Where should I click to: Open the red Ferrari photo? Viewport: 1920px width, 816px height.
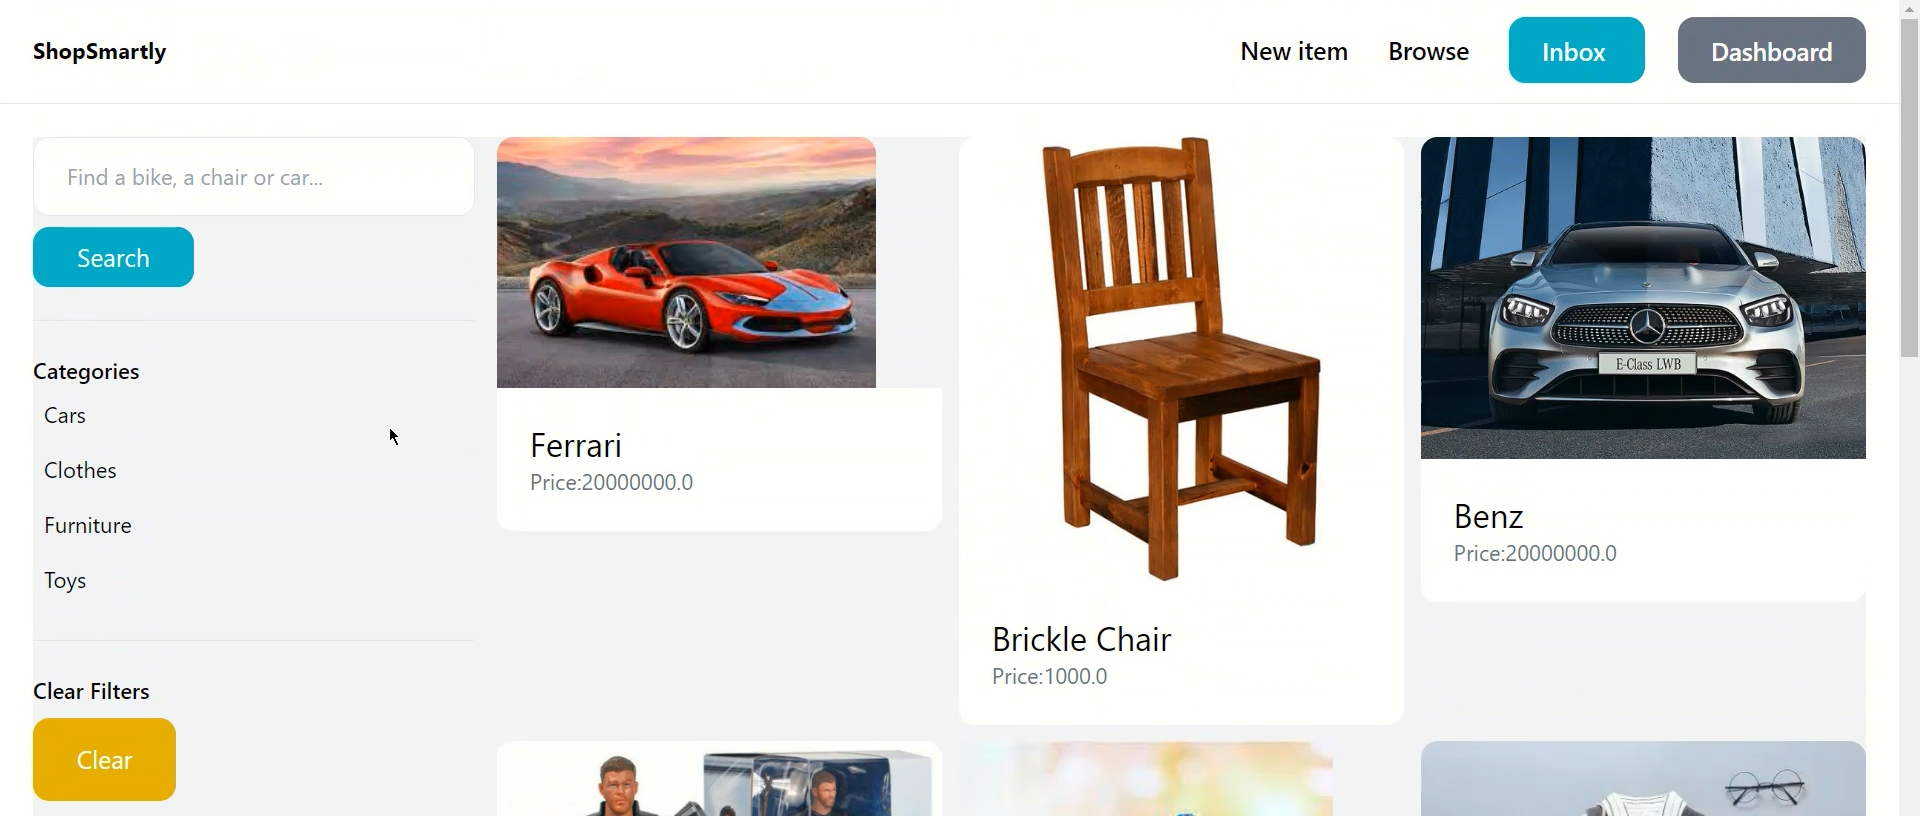(686, 262)
